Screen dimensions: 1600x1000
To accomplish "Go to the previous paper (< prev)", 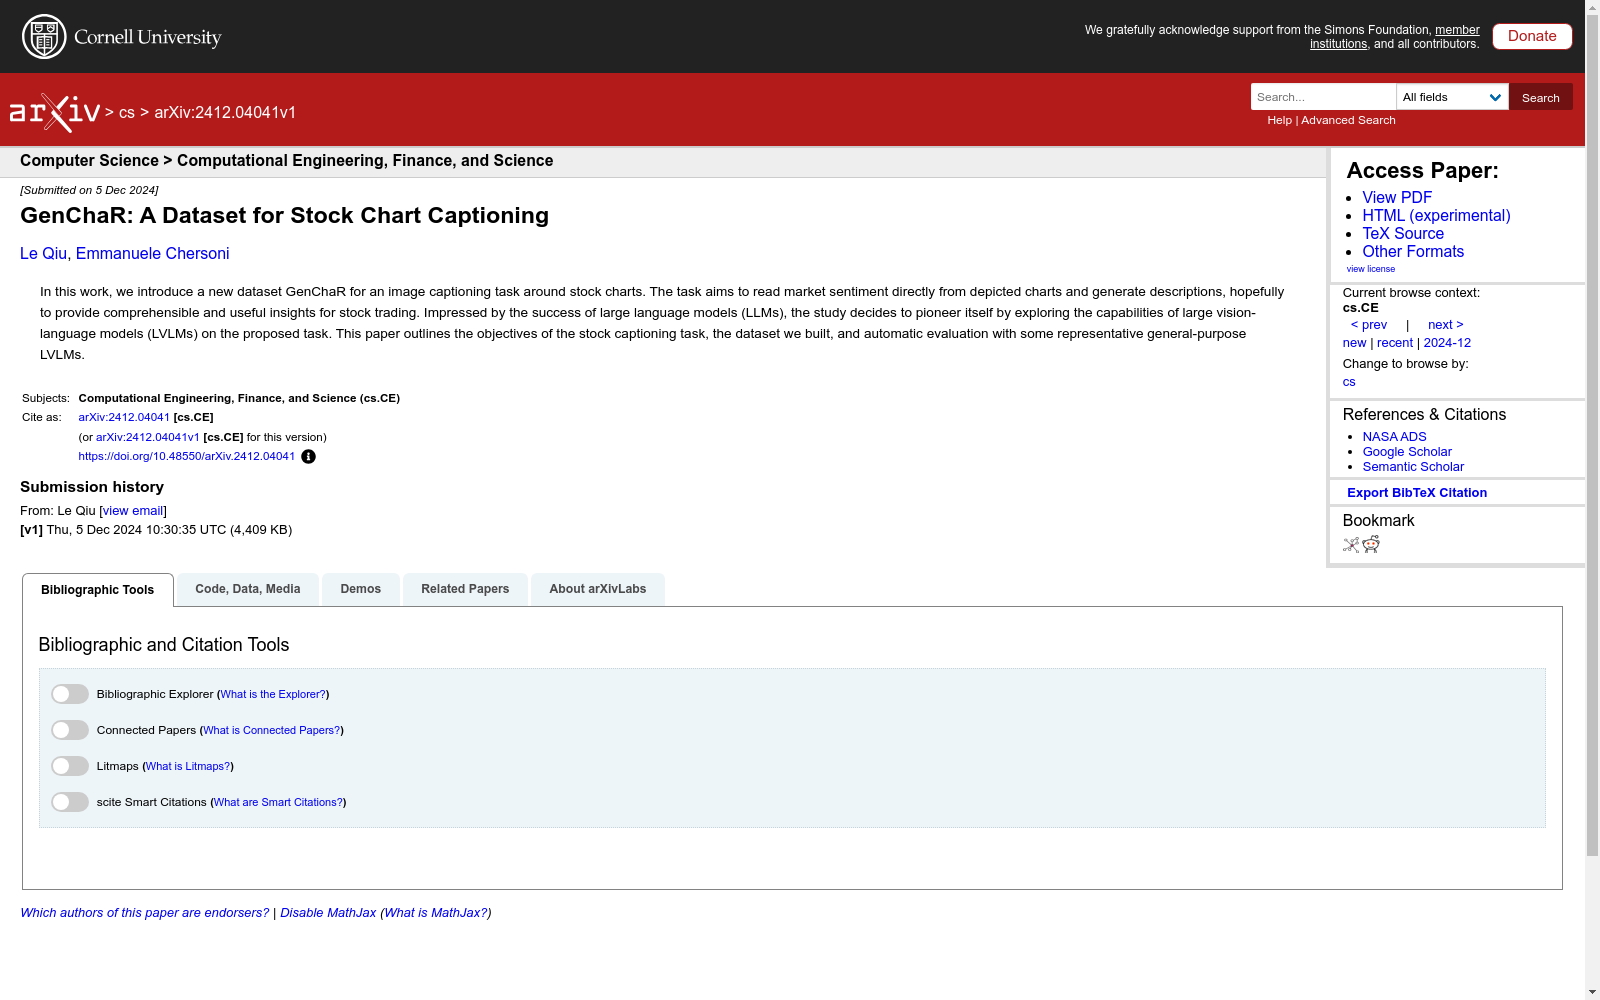I will coord(1369,325).
